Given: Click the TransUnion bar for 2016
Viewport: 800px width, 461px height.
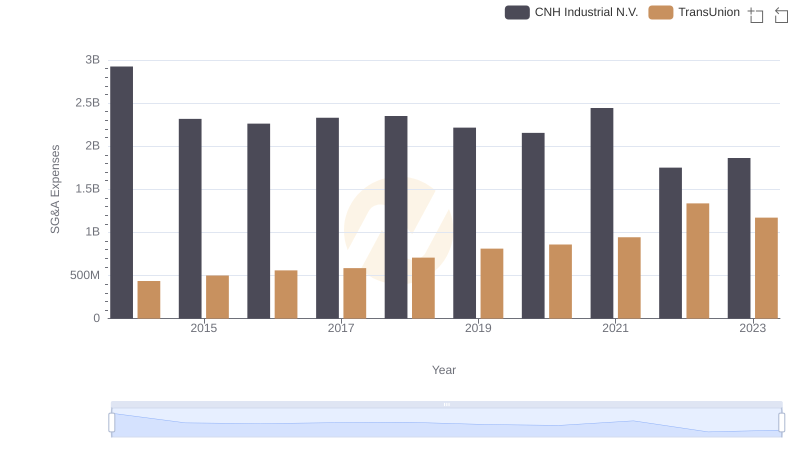Looking at the screenshot, I should pyautogui.click(x=286, y=294).
